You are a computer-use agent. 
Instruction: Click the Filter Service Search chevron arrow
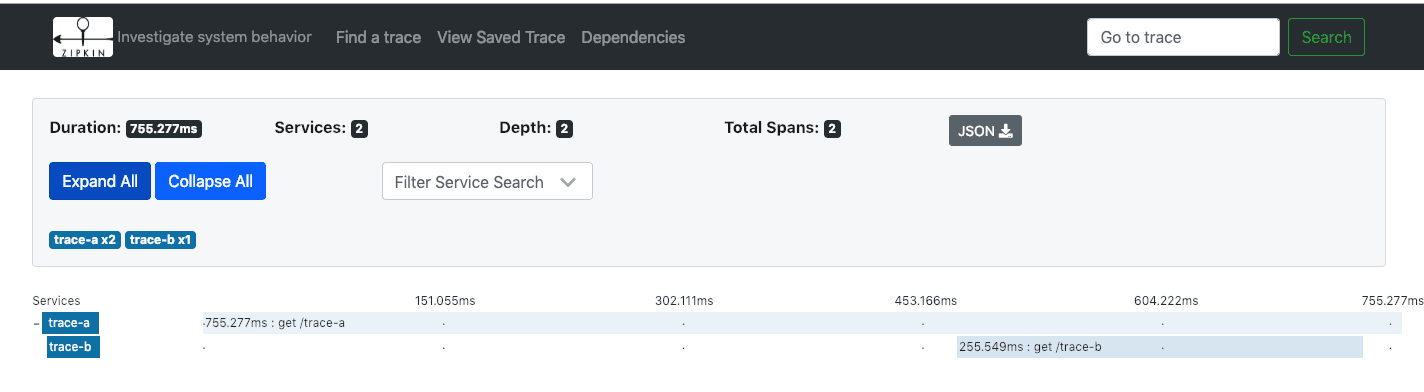coord(568,182)
